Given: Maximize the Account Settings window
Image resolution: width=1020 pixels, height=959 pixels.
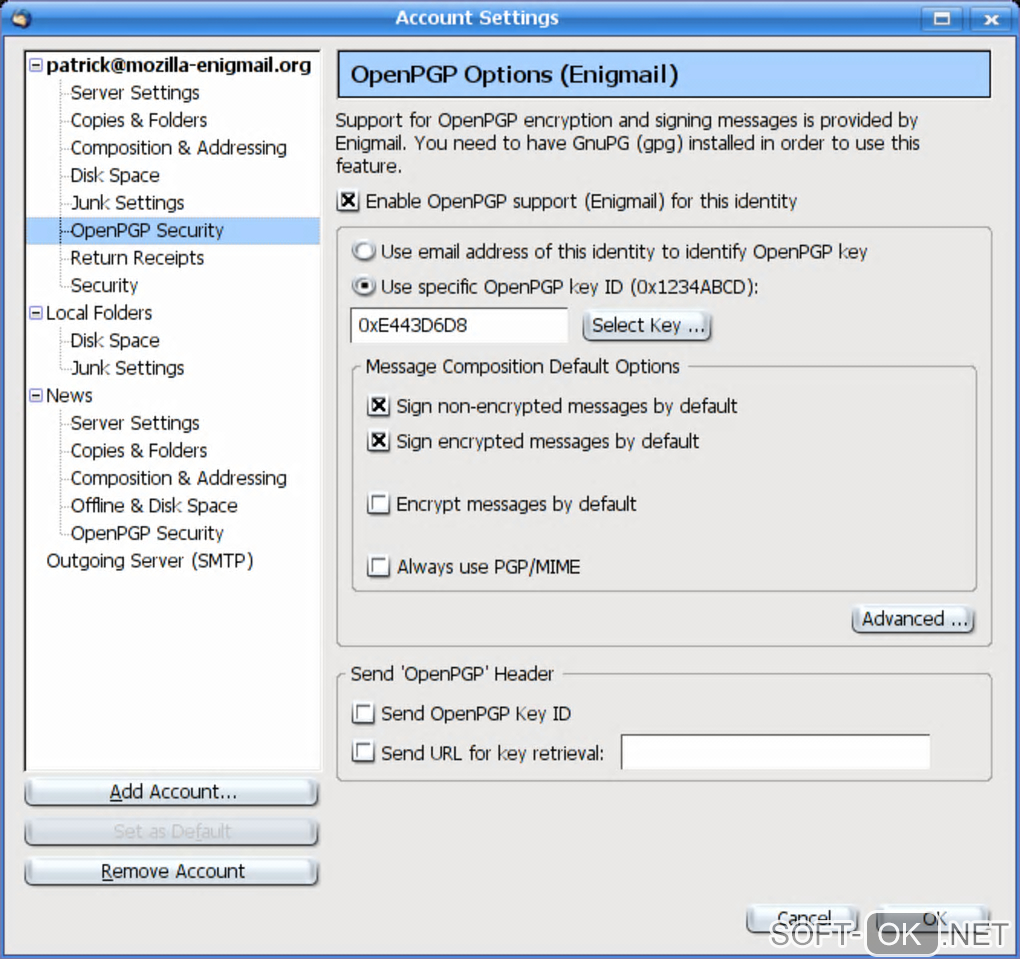Looking at the screenshot, I should tap(942, 18).
